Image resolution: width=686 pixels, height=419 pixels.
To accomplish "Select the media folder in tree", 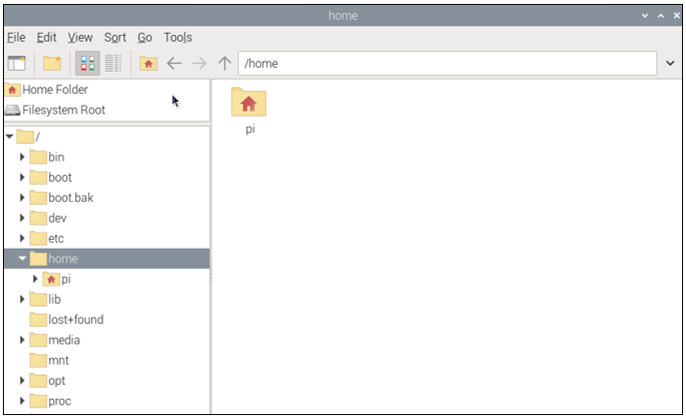I will pos(55,340).
